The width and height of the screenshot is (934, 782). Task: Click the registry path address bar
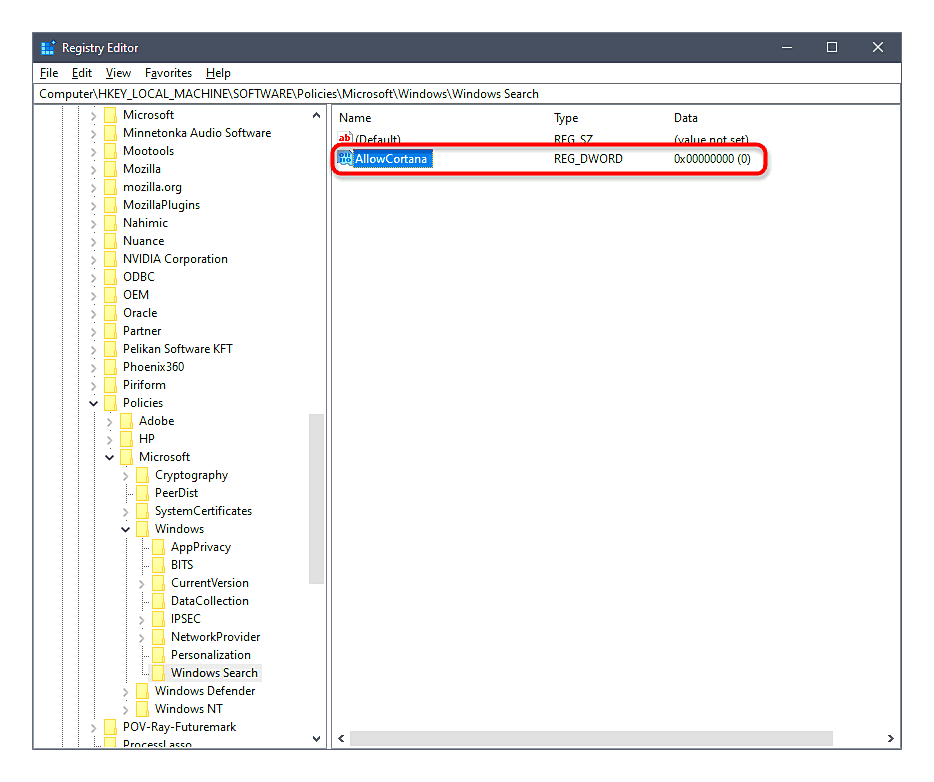pos(466,94)
